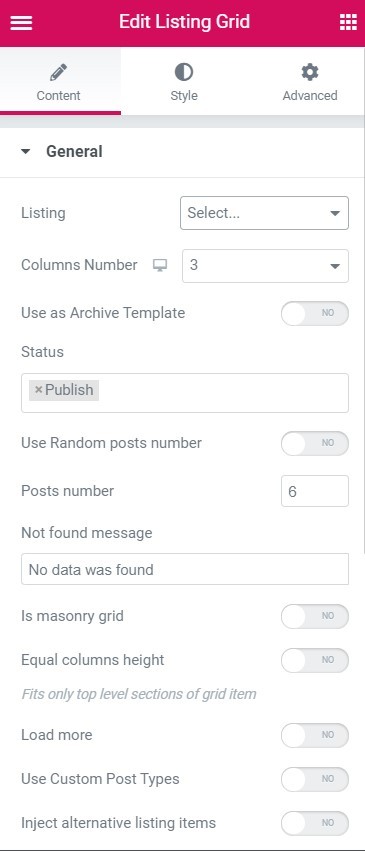Enable Inject alternative listing items
Screen dimensions: 365x851
[x=315, y=823]
